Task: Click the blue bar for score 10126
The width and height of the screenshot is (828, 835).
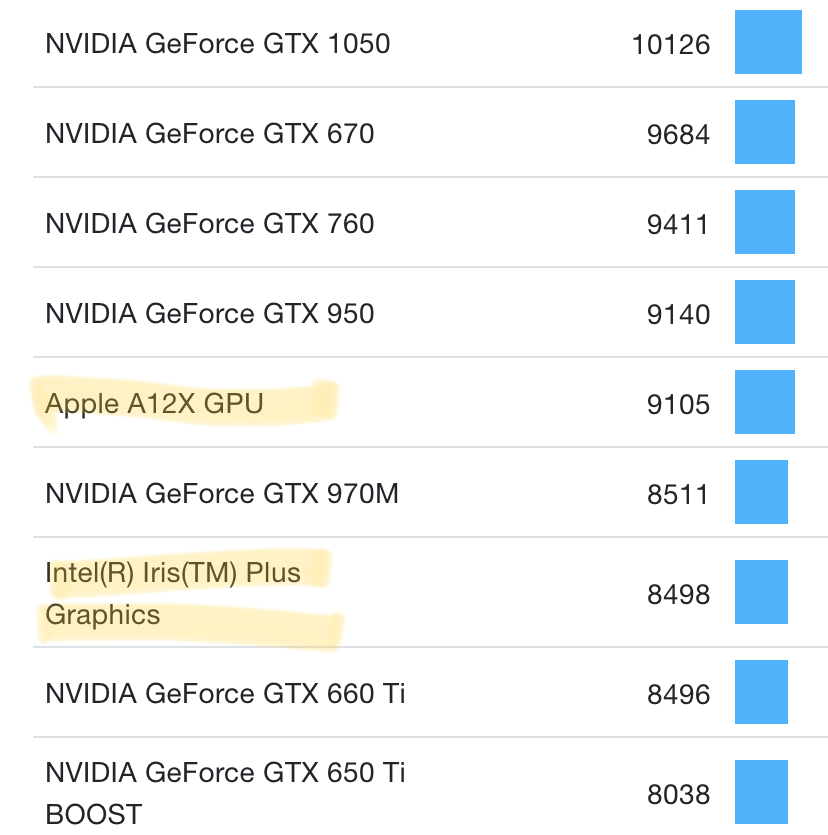Action: tap(768, 42)
